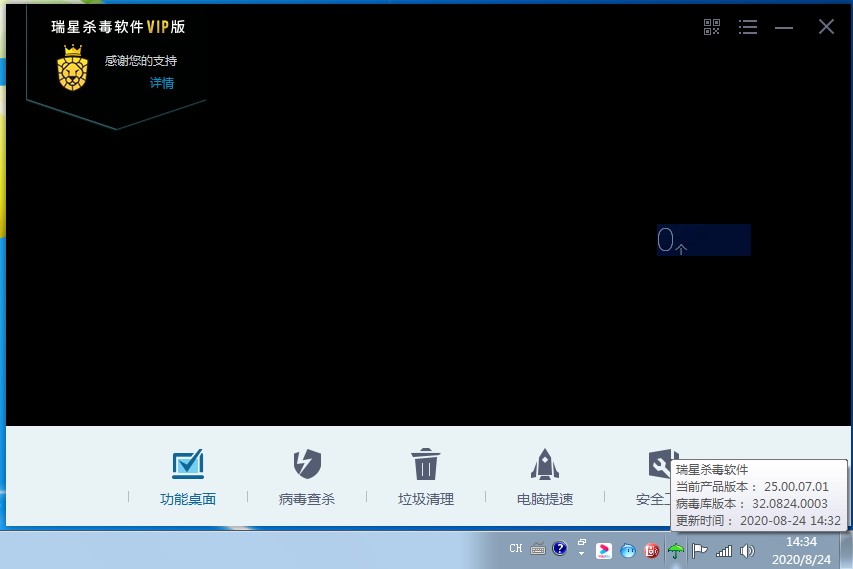Image resolution: width=853 pixels, height=569 pixels.
Task: Switch to the 功能桌面 tab label
Action: click(188, 499)
